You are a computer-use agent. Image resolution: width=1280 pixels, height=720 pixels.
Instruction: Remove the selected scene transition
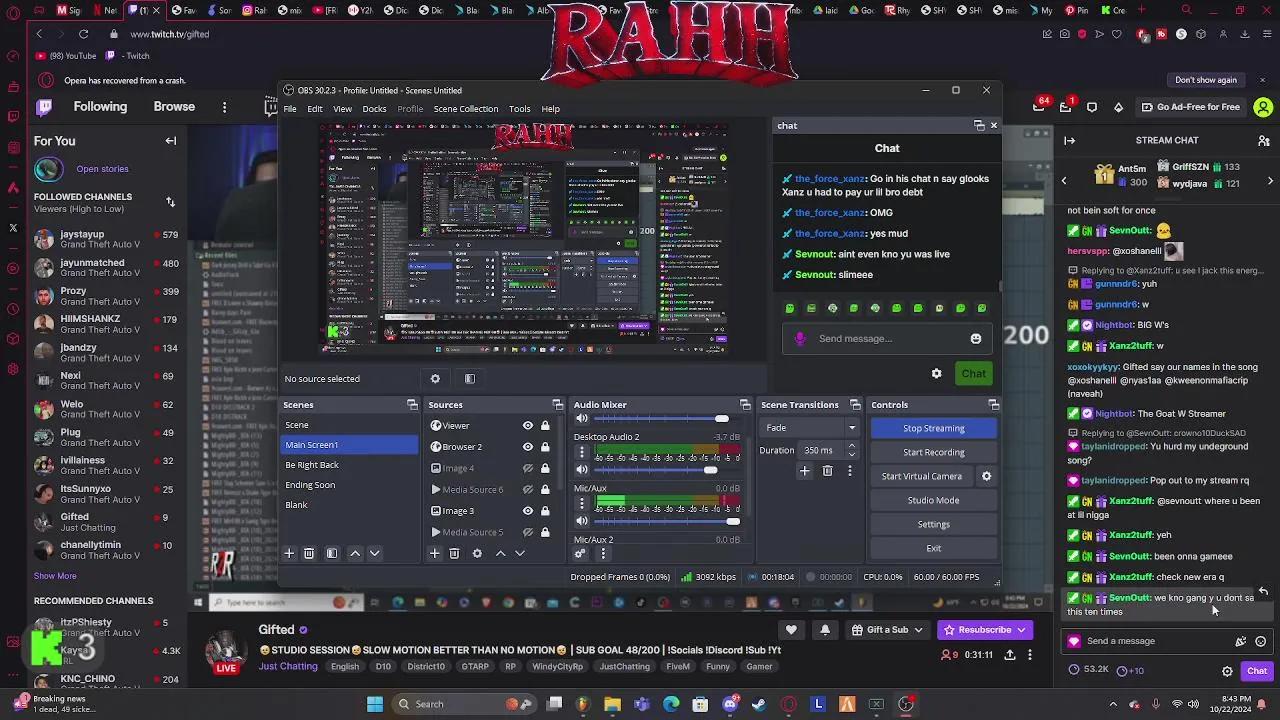(x=827, y=471)
